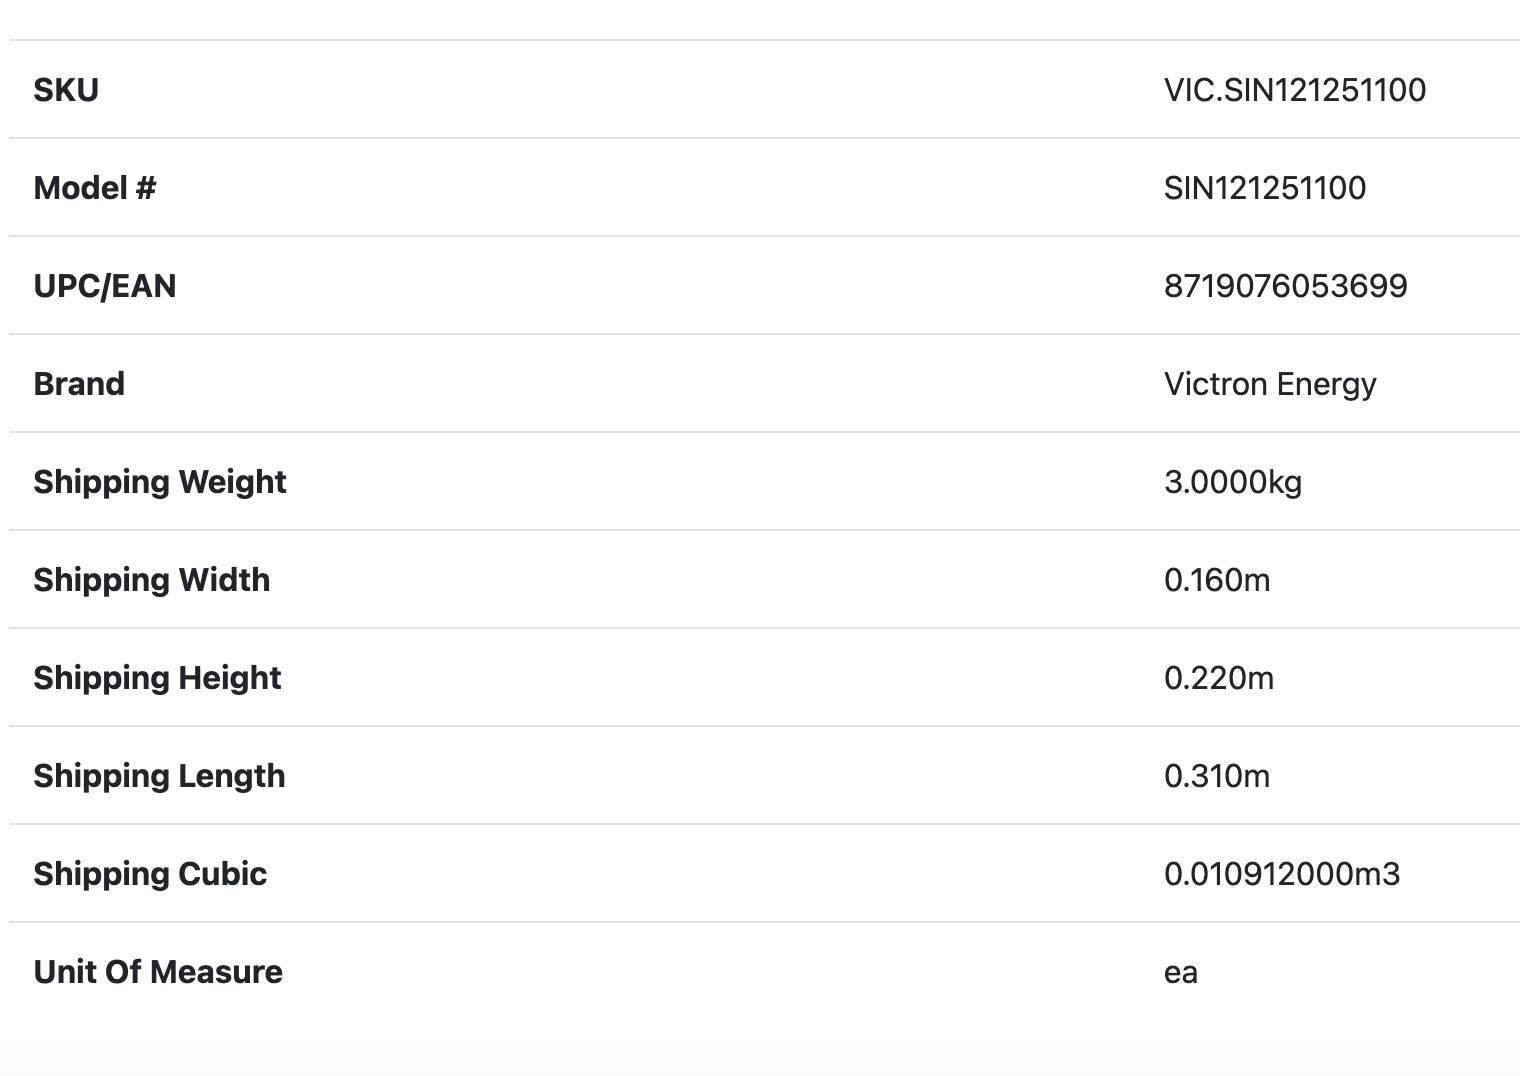
Task: Click the Shipping Height label
Action: pyautogui.click(x=157, y=678)
